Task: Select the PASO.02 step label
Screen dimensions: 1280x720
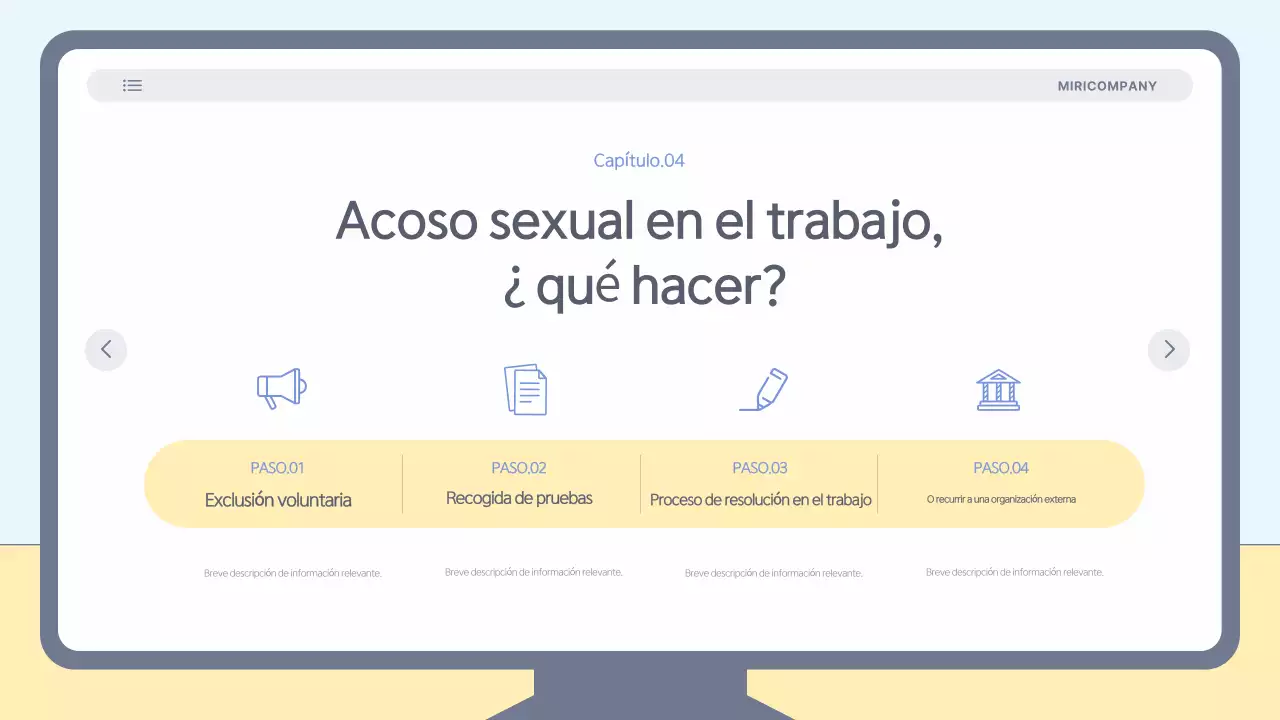Action: (x=519, y=468)
